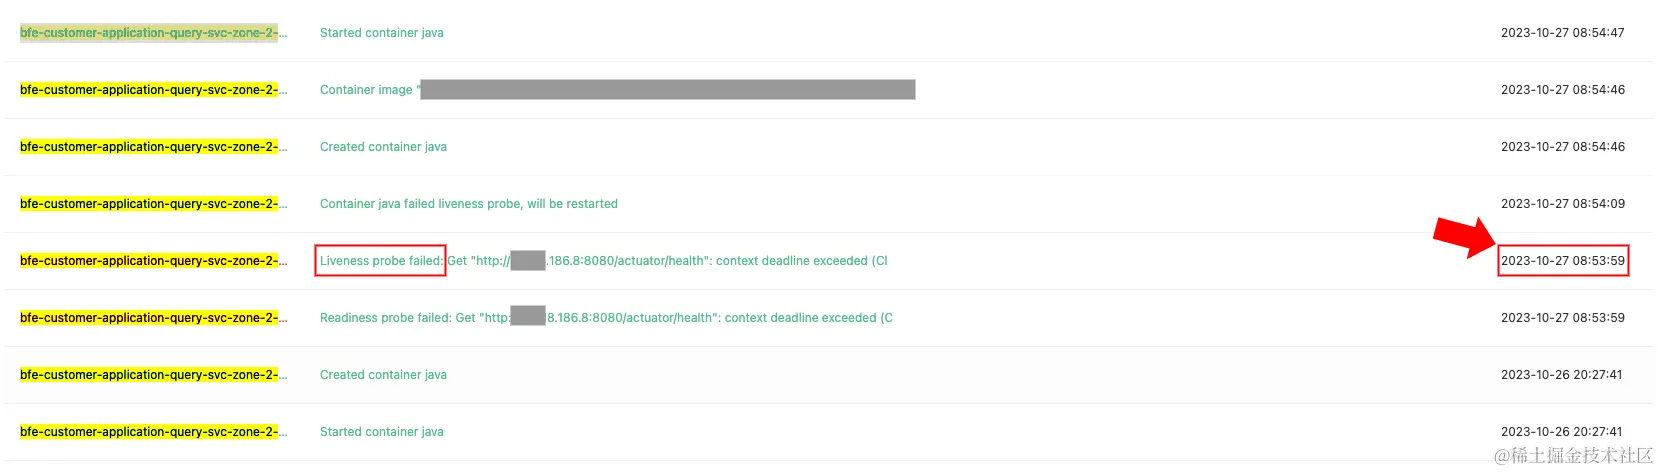Click the timestamp 2023-10-27 08:54:47
Image resolution: width=1660 pixels, height=472 pixels.
1562,33
